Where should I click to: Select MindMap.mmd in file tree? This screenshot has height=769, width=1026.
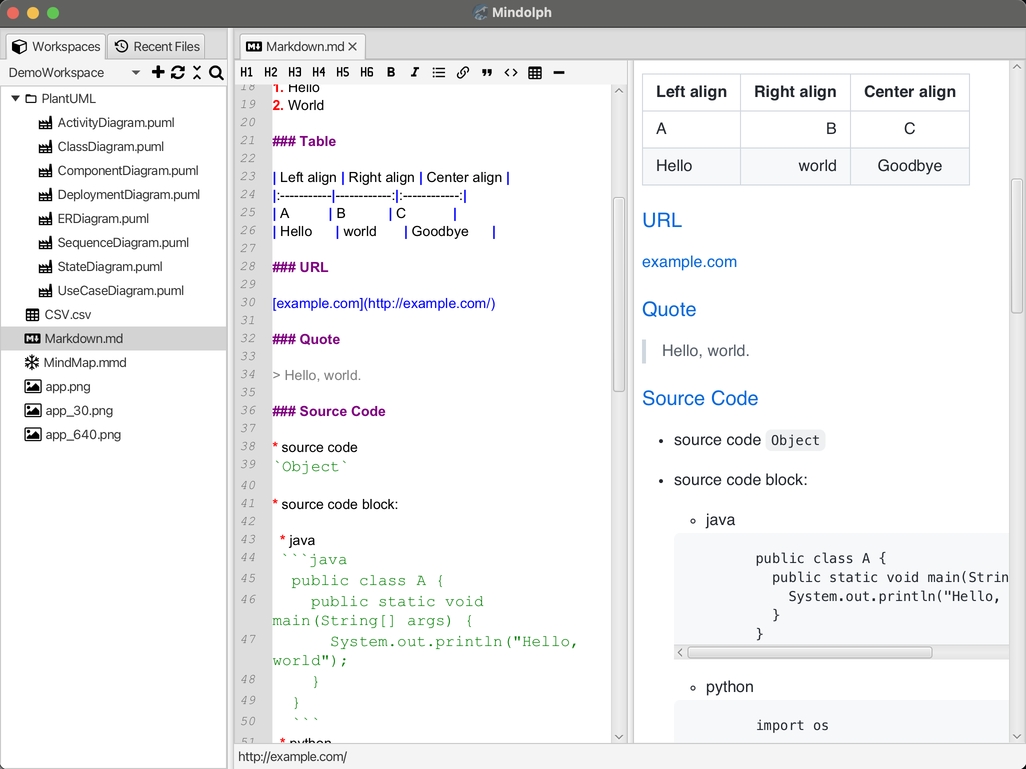pyautogui.click(x=84, y=363)
